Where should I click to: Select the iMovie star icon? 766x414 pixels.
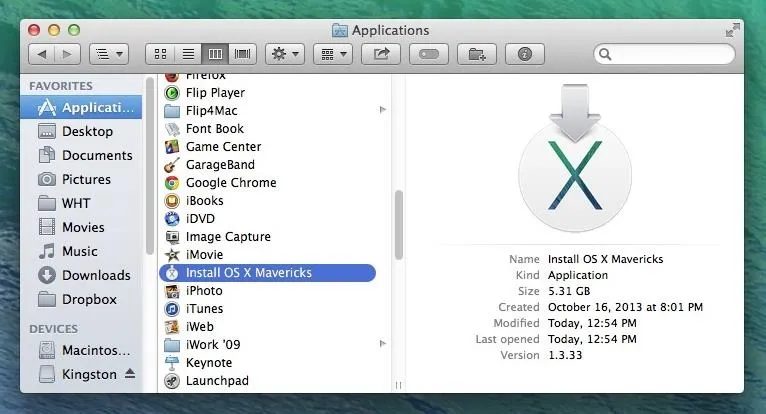(x=172, y=255)
